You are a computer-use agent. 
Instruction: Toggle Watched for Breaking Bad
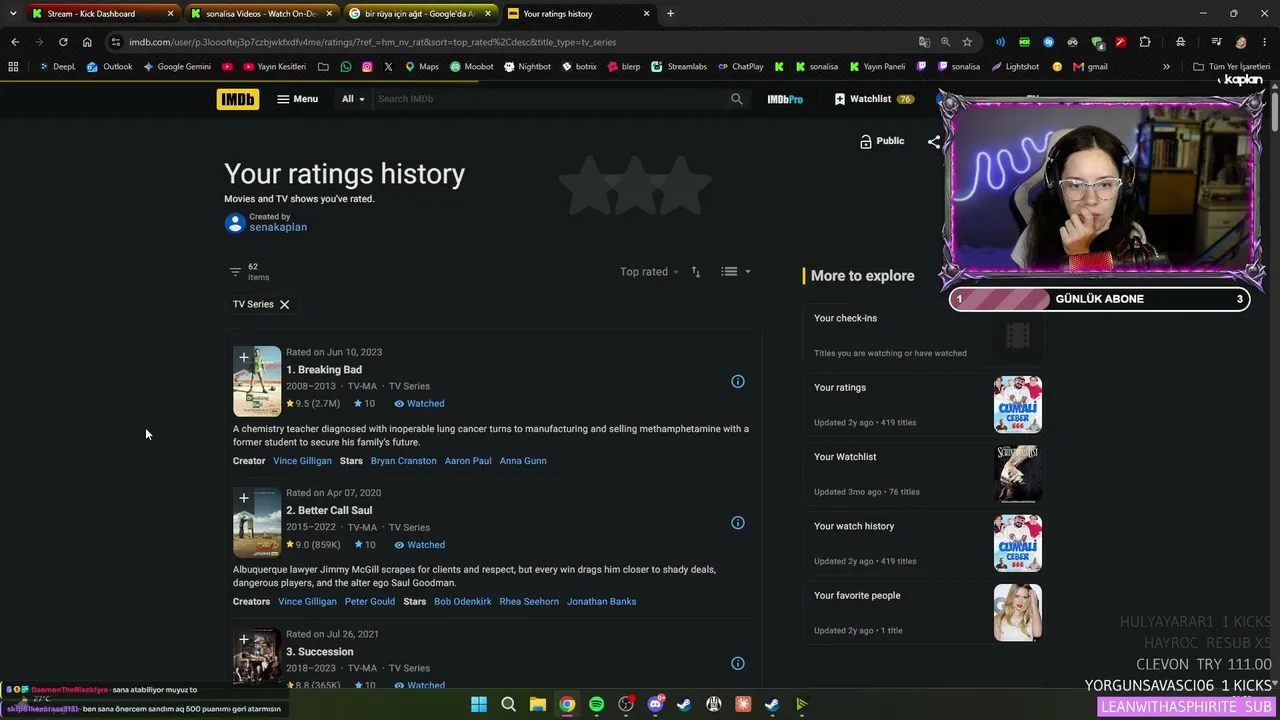419,404
